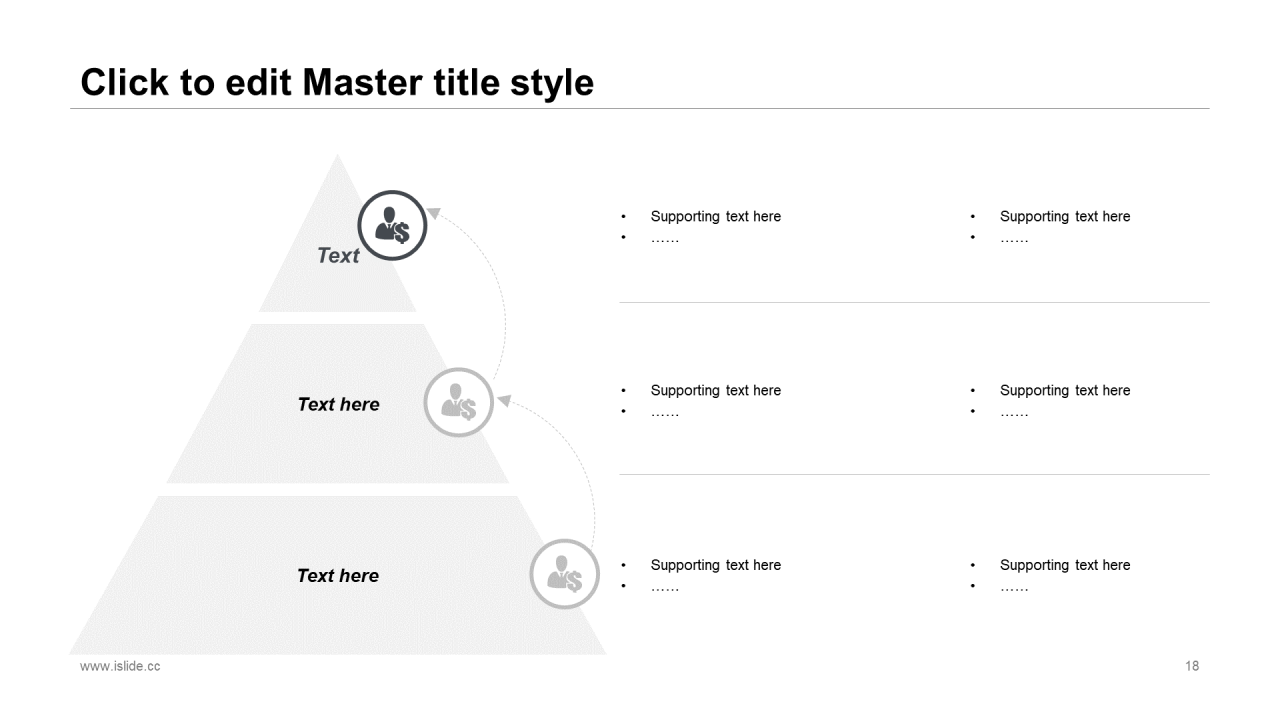Screen dimensions: 1280x720
Task: Click middle-row left "Supporting text here" bullet
Action: click(715, 390)
